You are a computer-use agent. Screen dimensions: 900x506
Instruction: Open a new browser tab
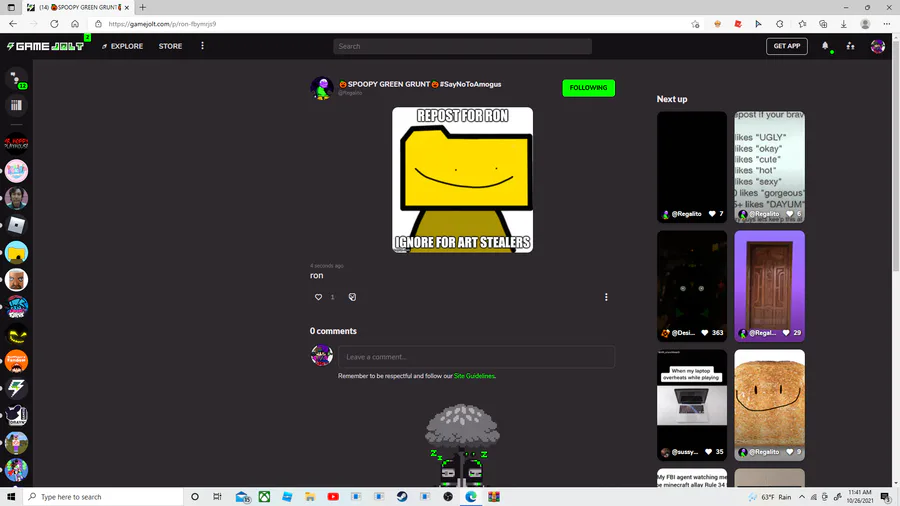pos(142,7)
